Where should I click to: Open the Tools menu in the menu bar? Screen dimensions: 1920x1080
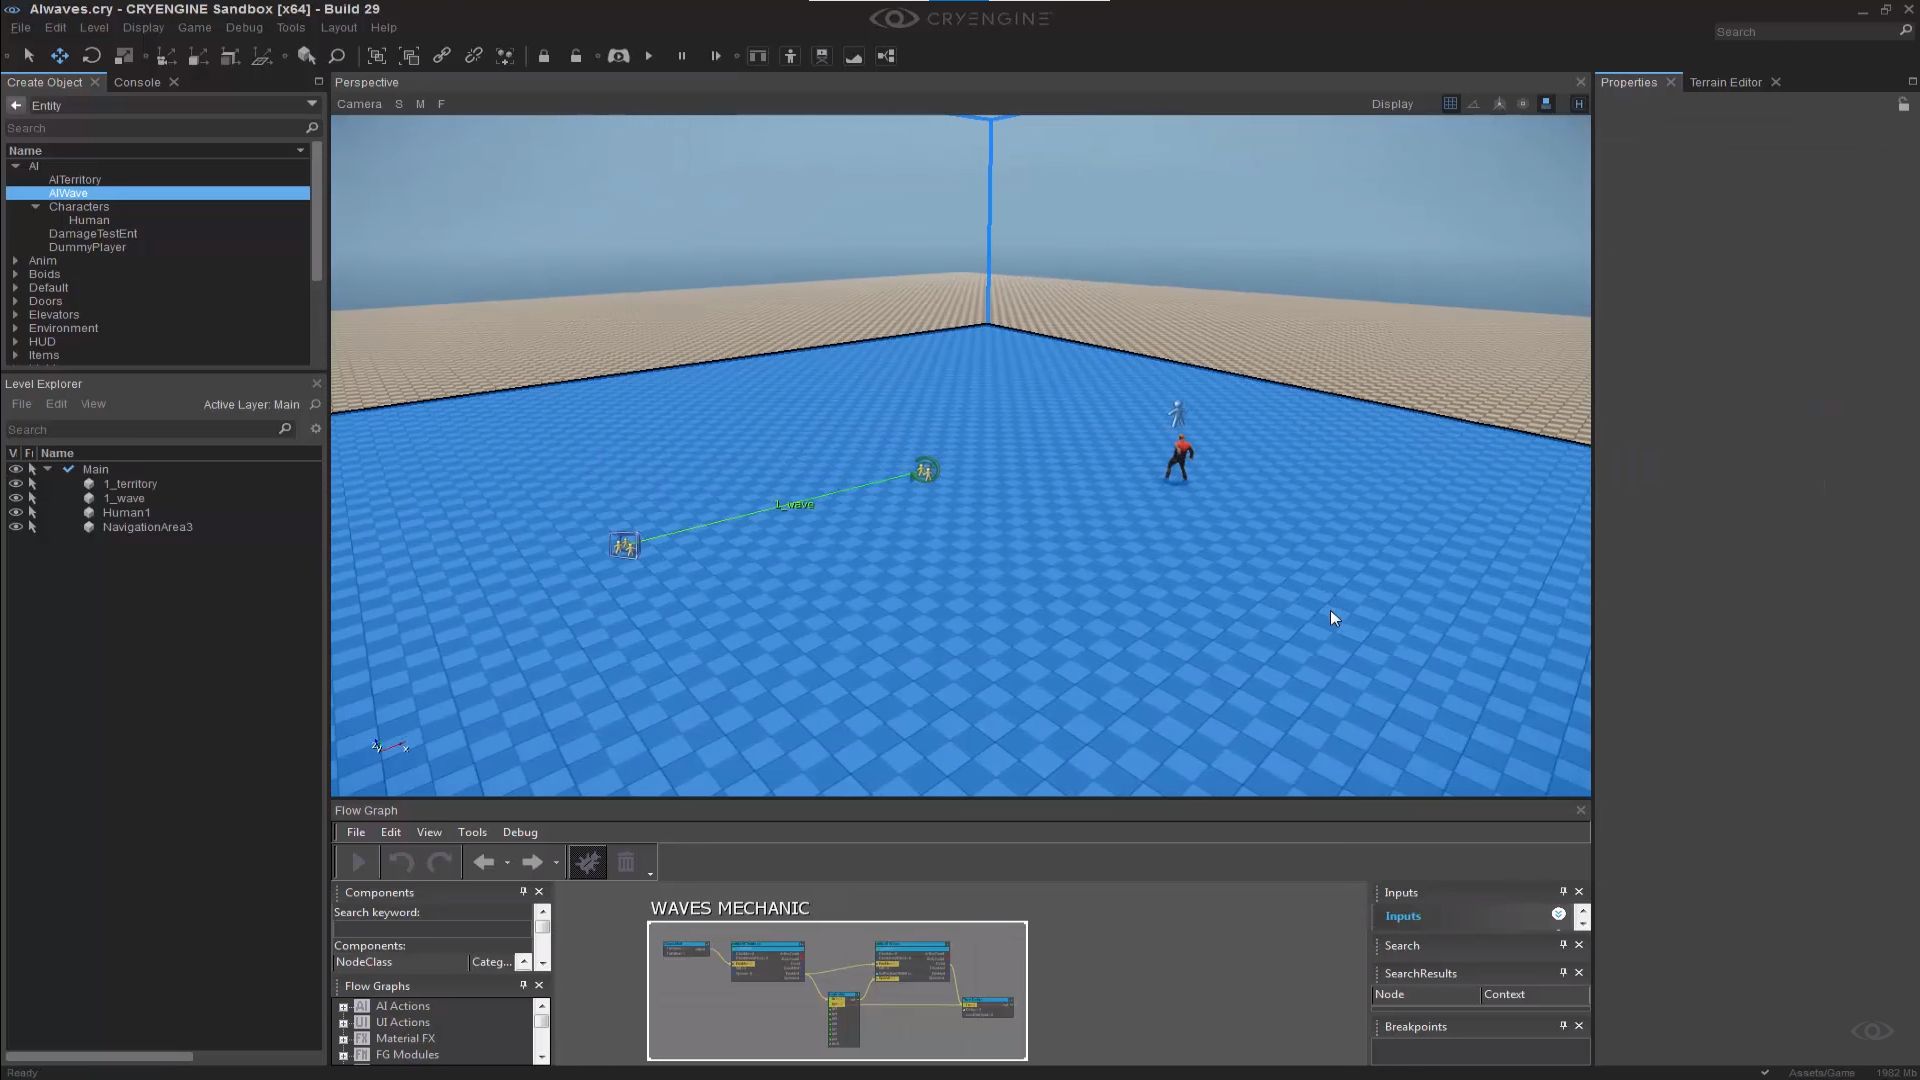pyautogui.click(x=291, y=27)
